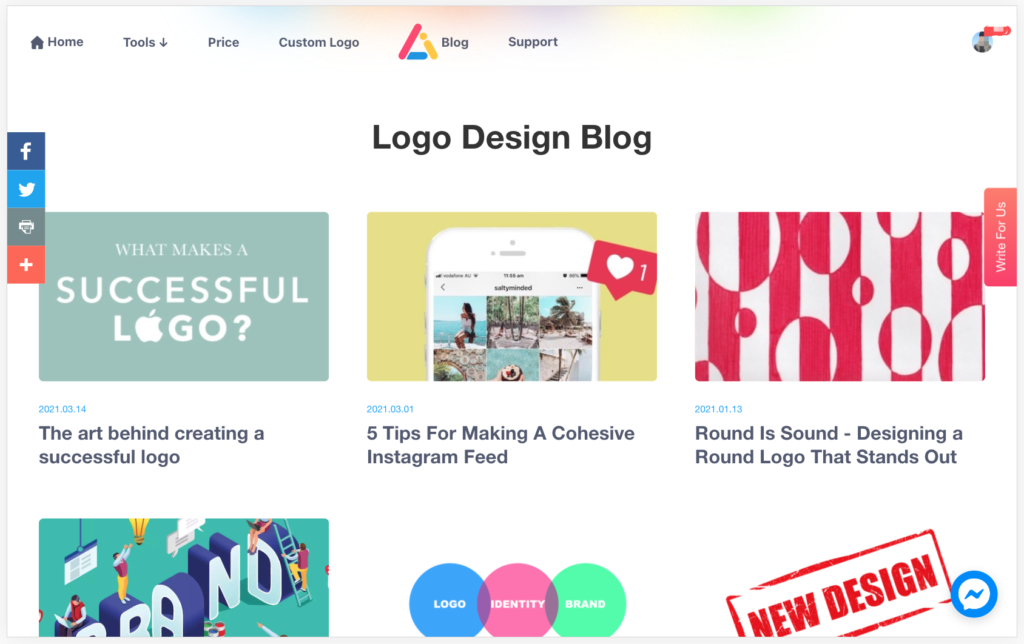Open the Messenger chat bubble
Screen dimensions: 1024x644
[x=974, y=594]
